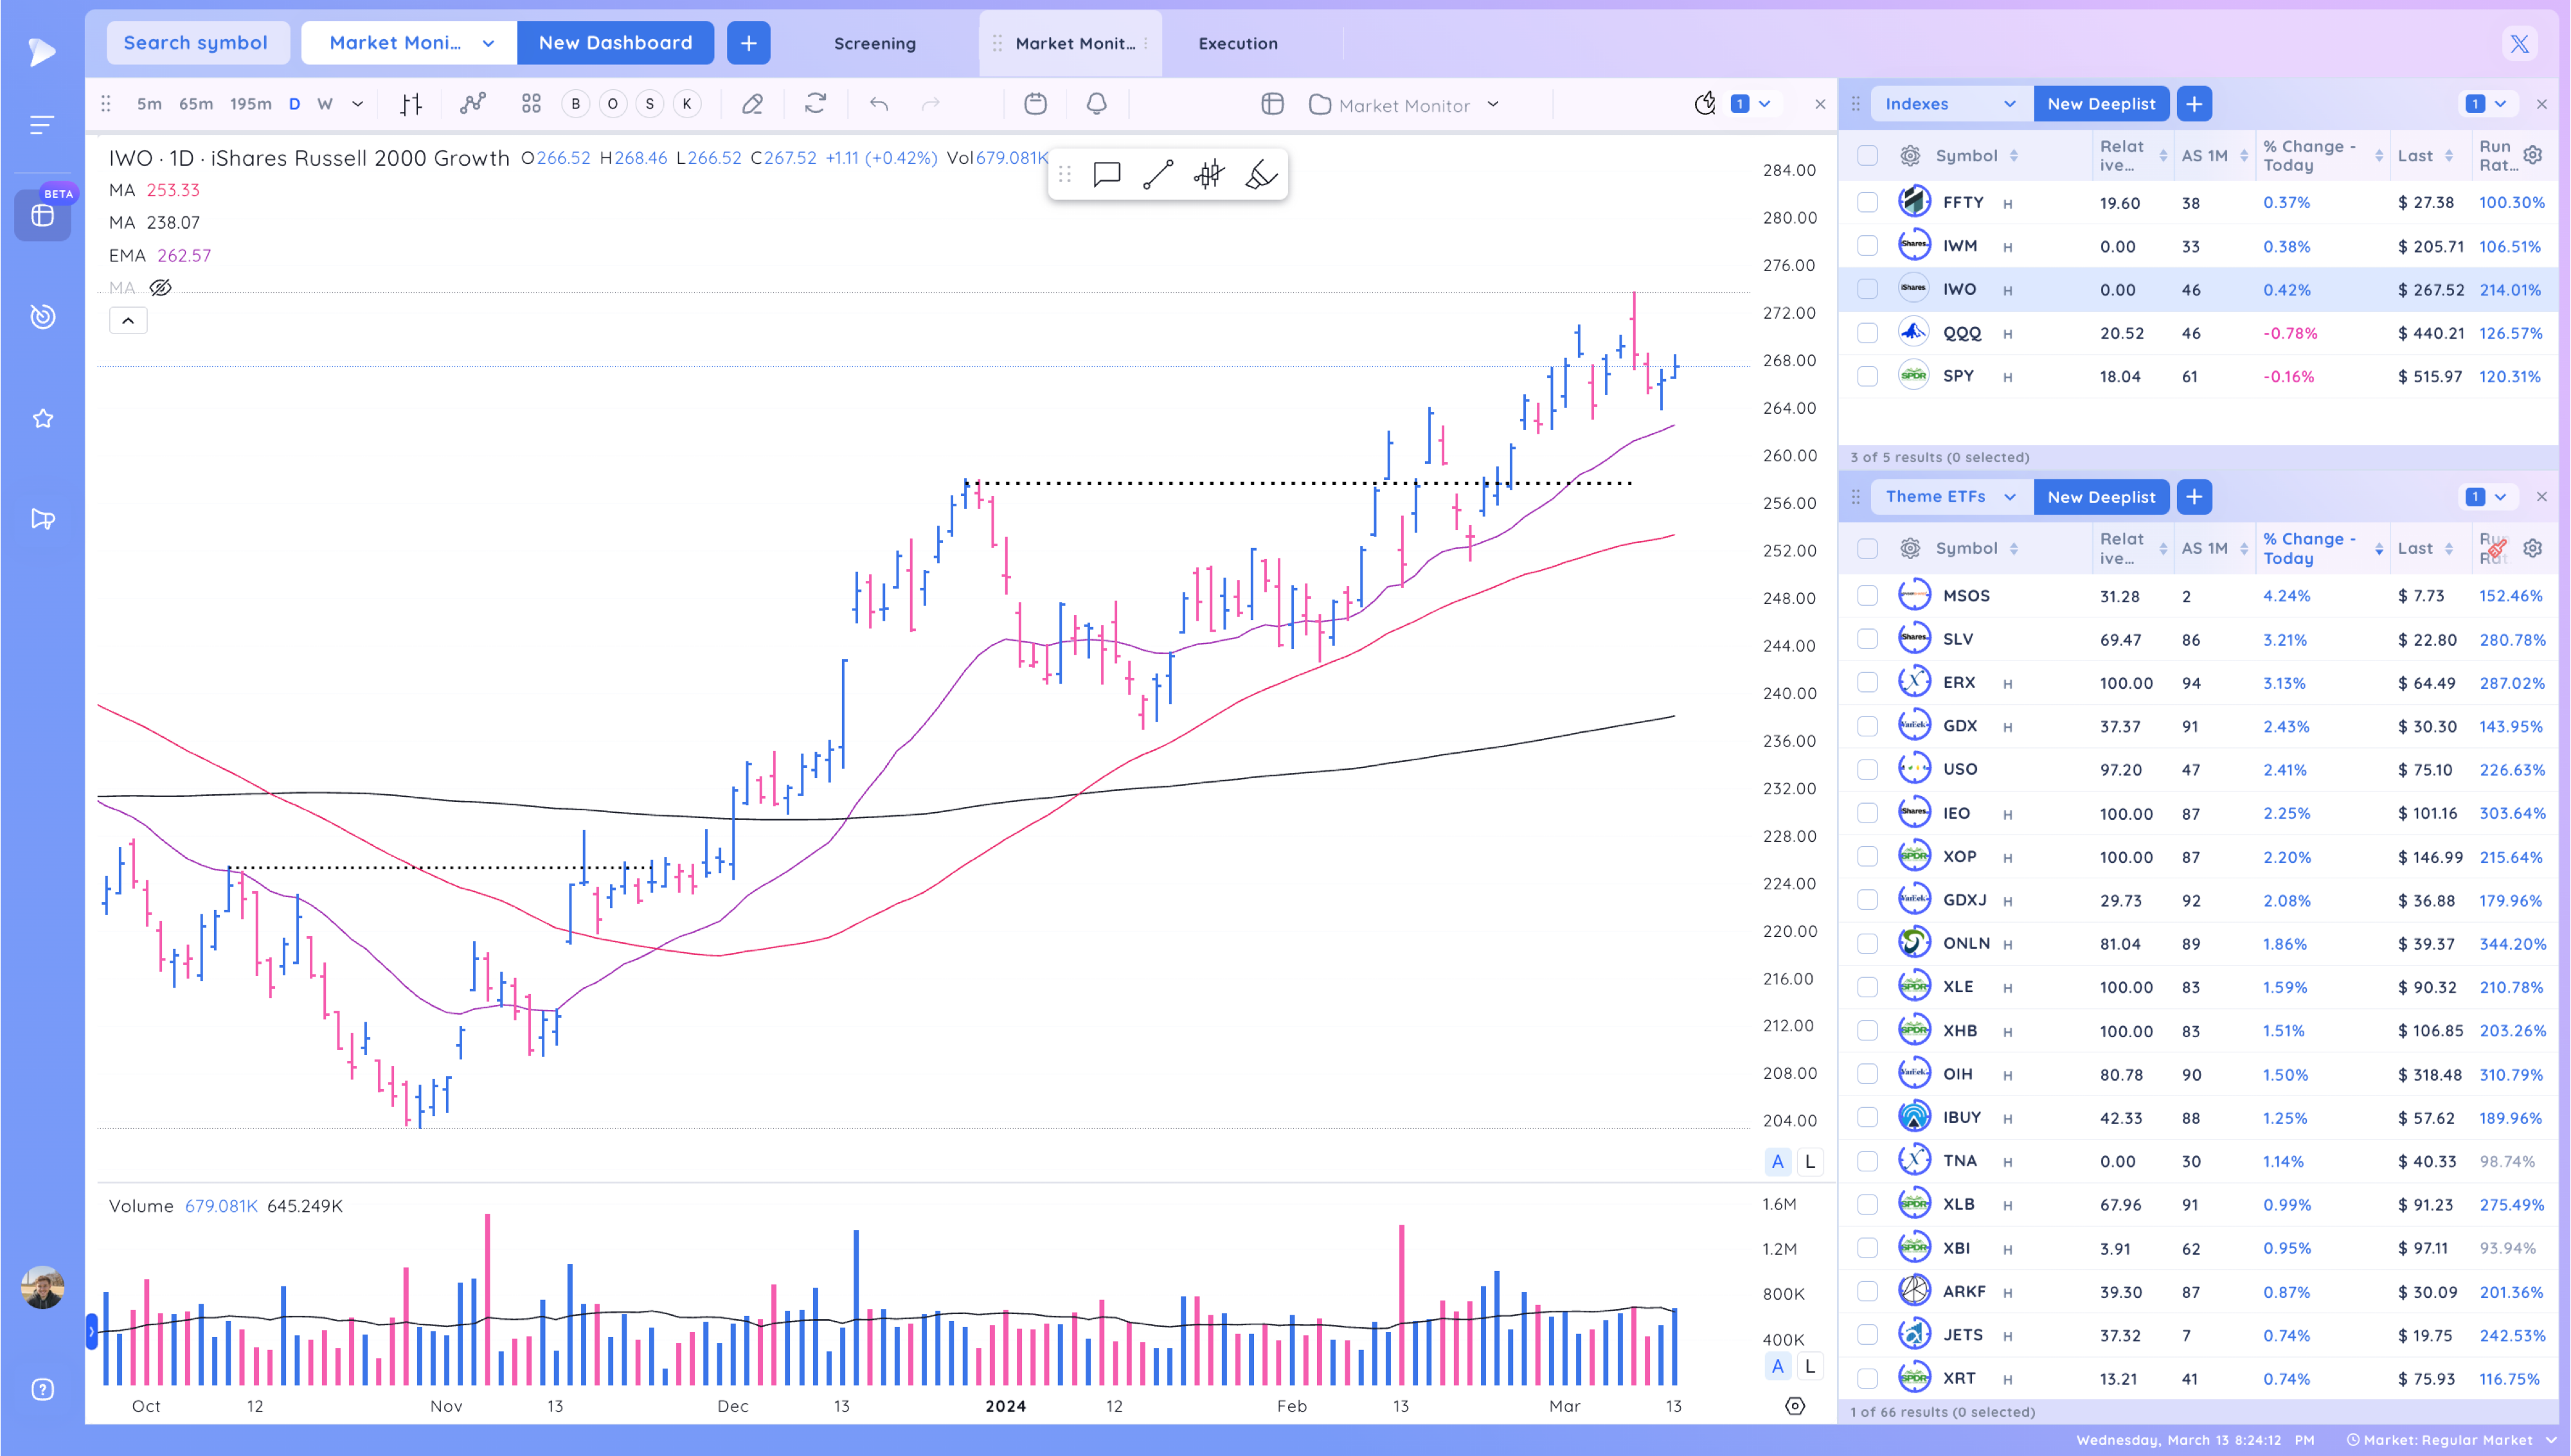Open the favorites star icon in sidebar
This screenshot has height=1456, width=2571.
[42, 419]
